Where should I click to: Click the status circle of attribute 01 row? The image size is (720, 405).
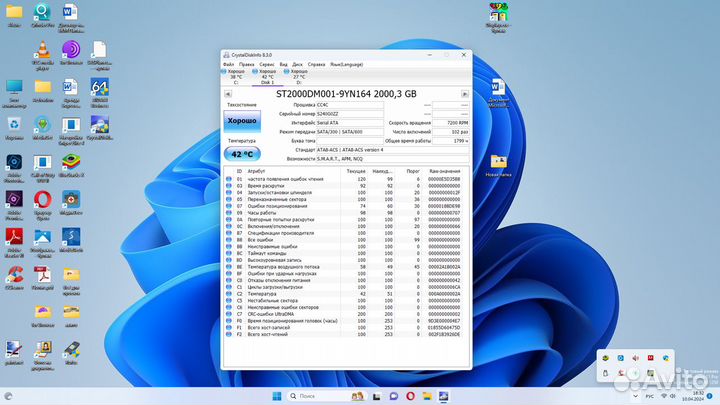(228, 178)
